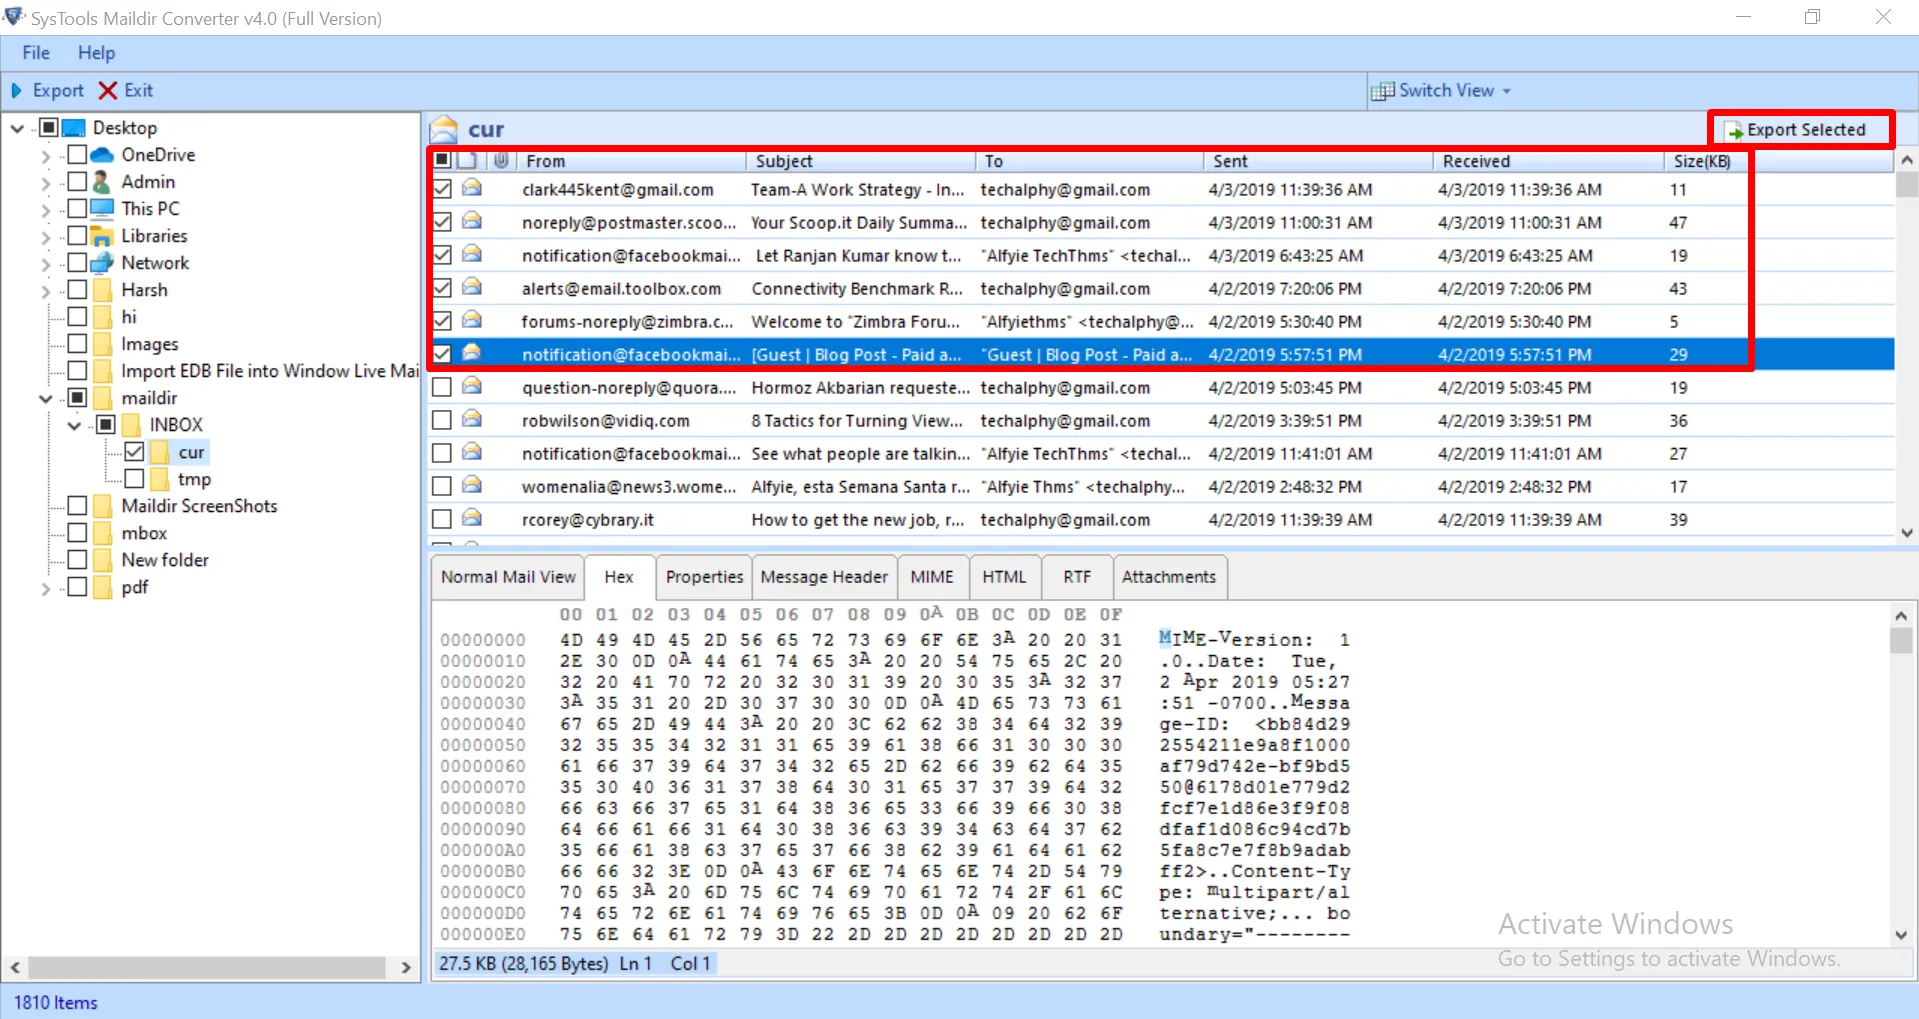Click the email list scroll down arrow
This screenshot has width=1919, height=1019.
[1906, 533]
